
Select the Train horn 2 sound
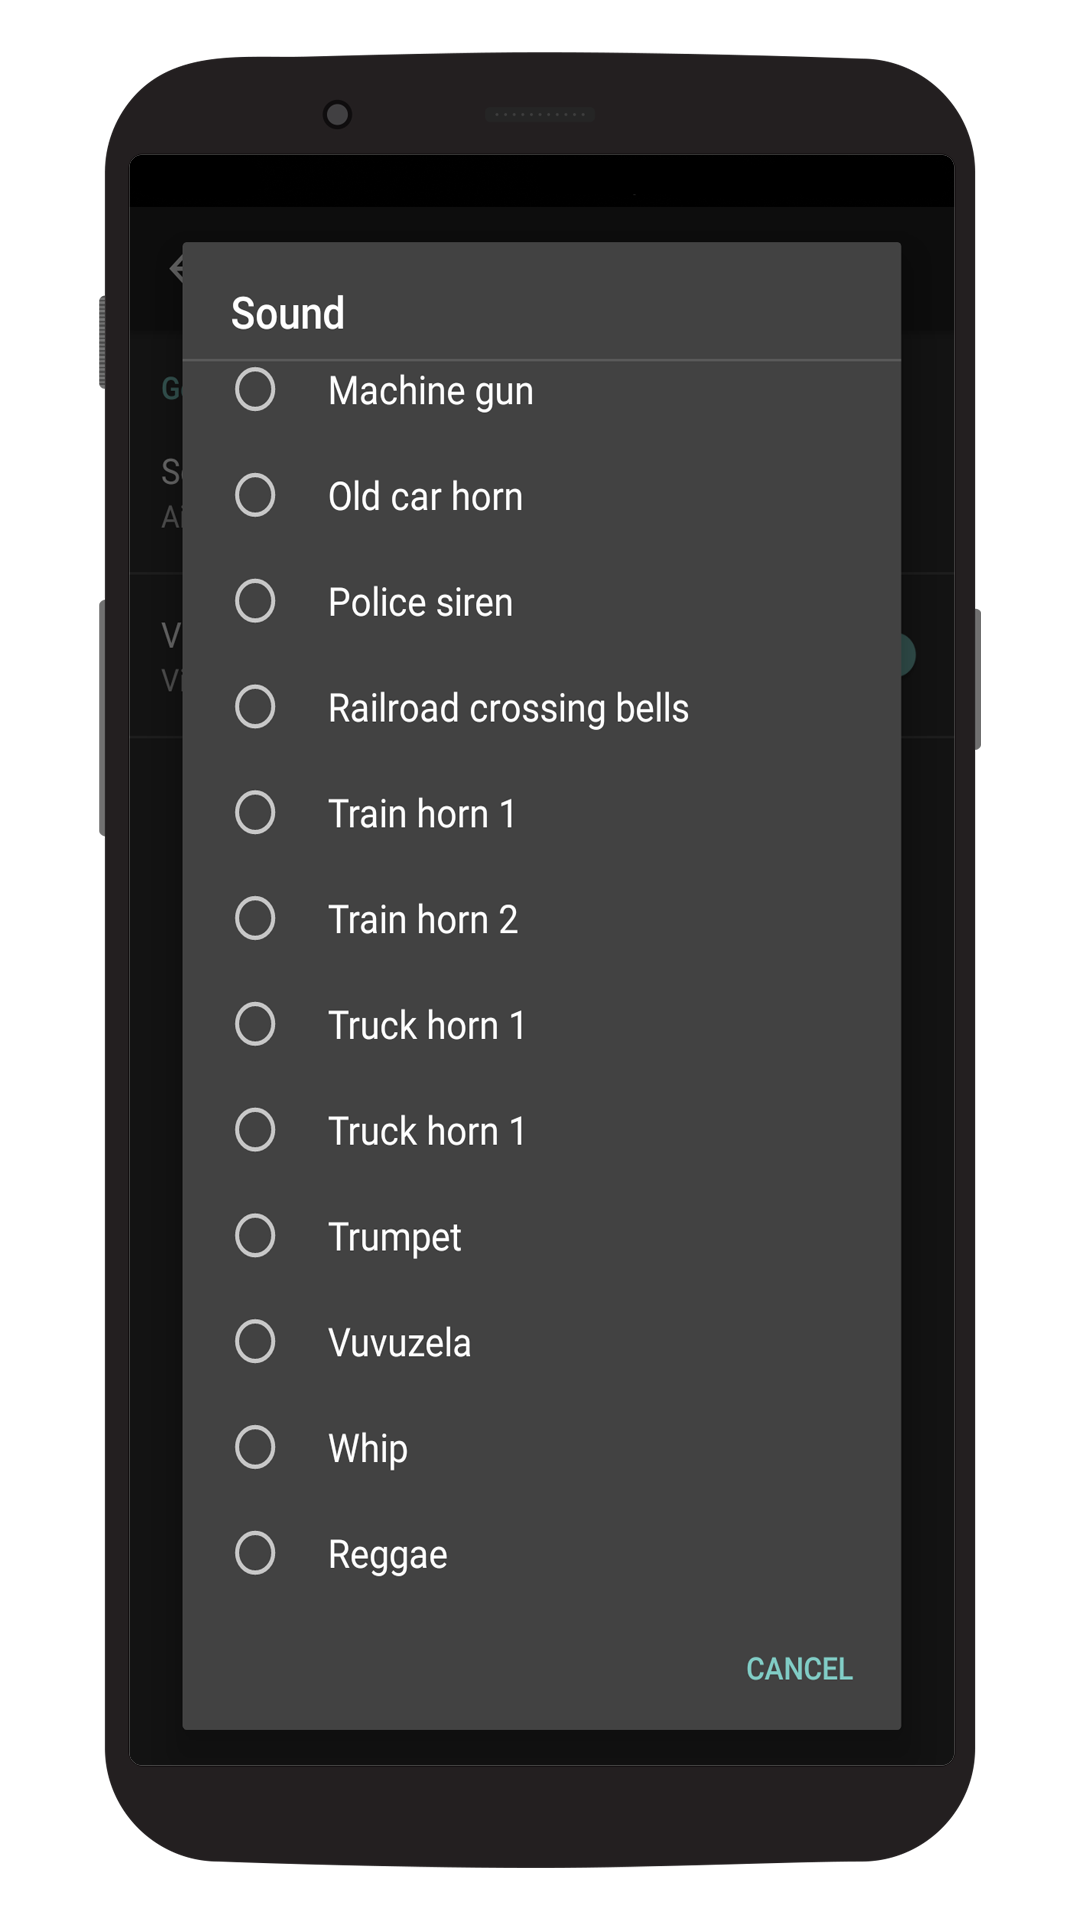coord(255,919)
